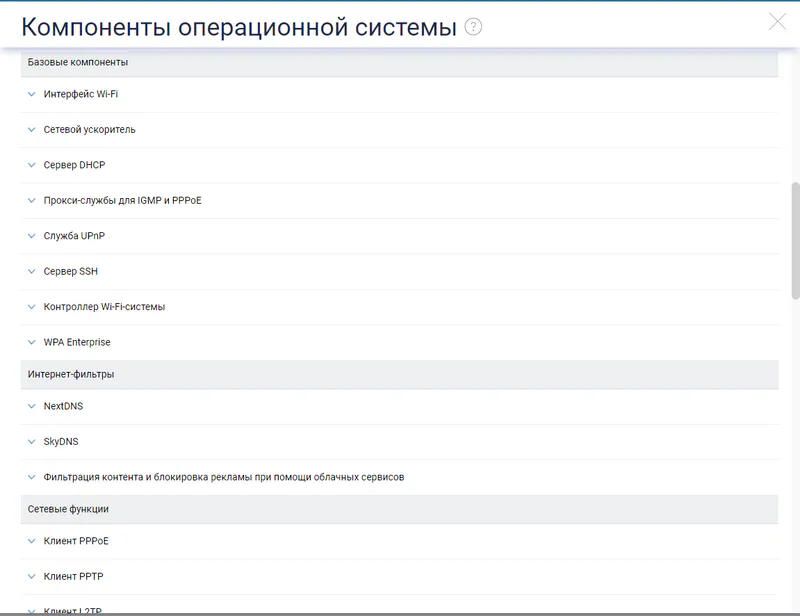Click the vertical scrollbar thumb of the components list
The image size is (800, 616).
pos(795,240)
